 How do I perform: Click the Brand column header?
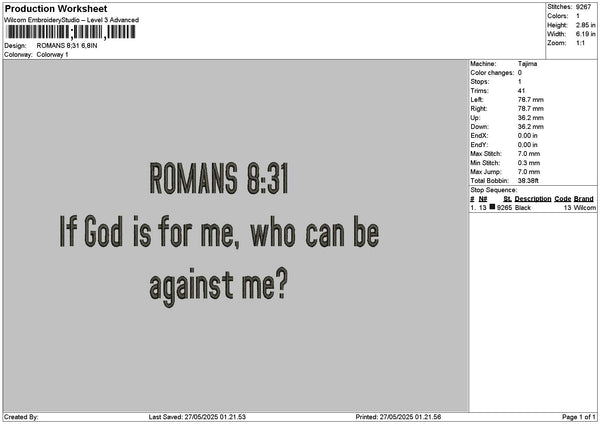pos(584,199)
